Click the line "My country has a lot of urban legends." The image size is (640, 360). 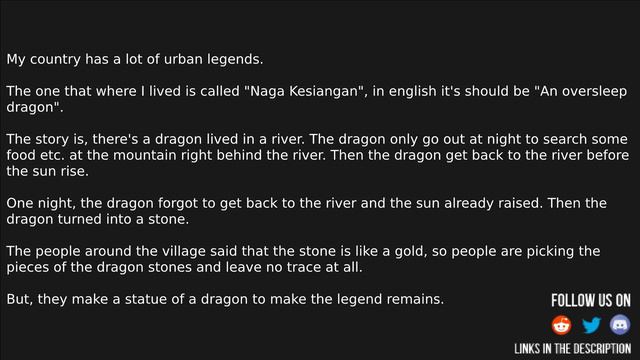(135, 59)
